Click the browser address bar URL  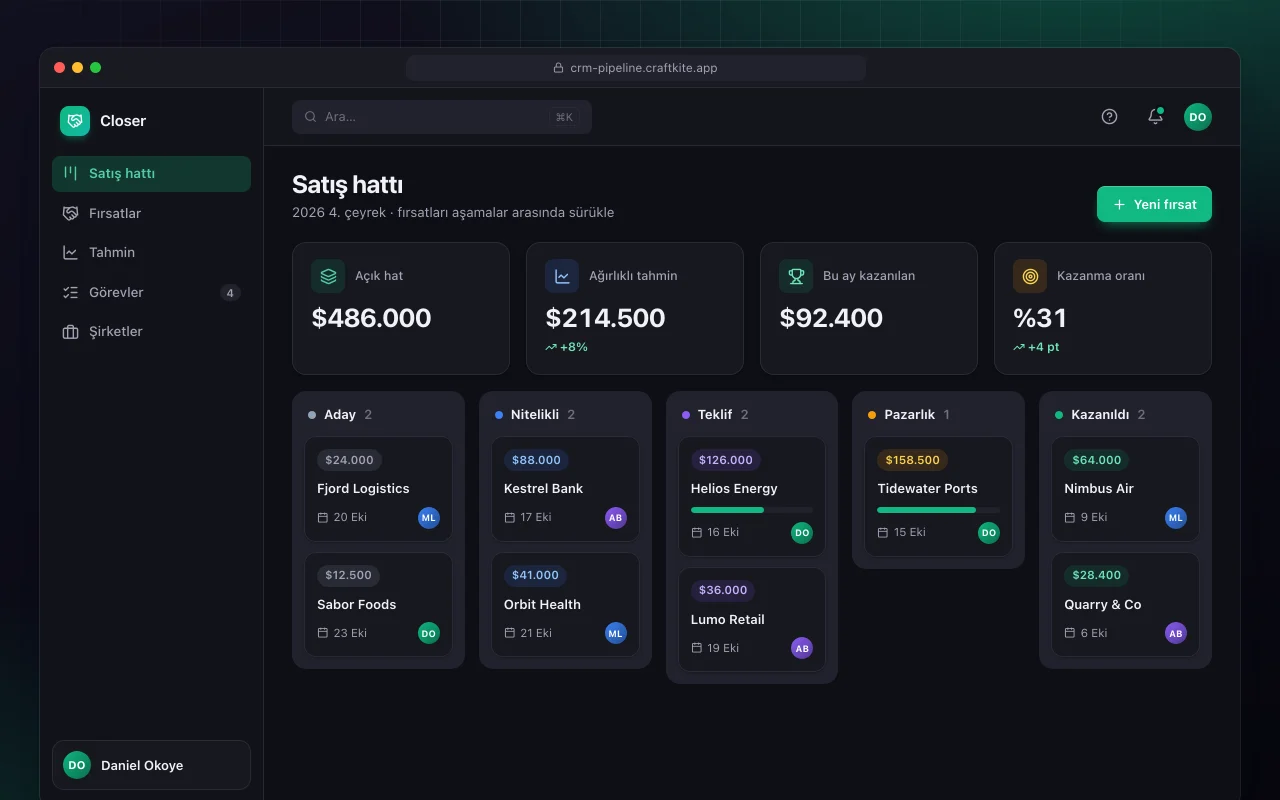pyautogui.click(x=636, y=68)
